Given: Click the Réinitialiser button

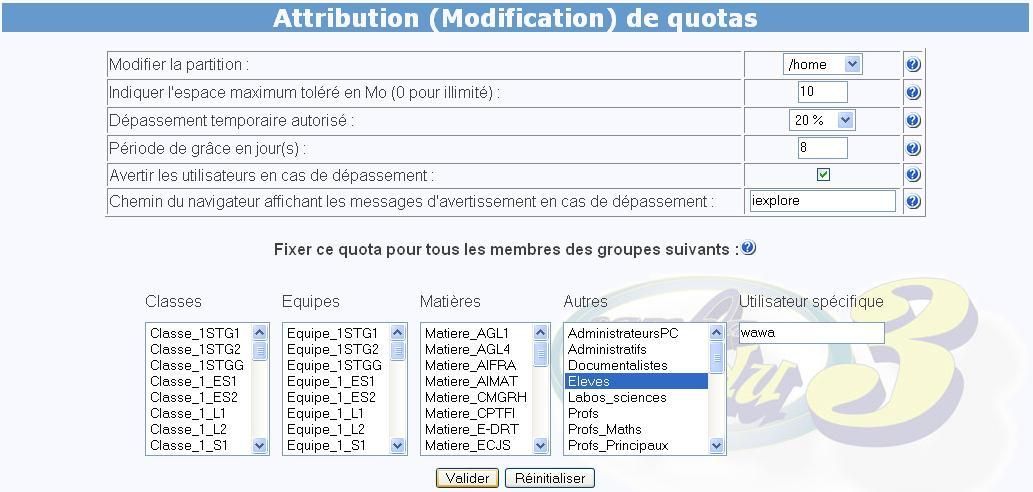Looking at the screenshot, I should 550,478.
